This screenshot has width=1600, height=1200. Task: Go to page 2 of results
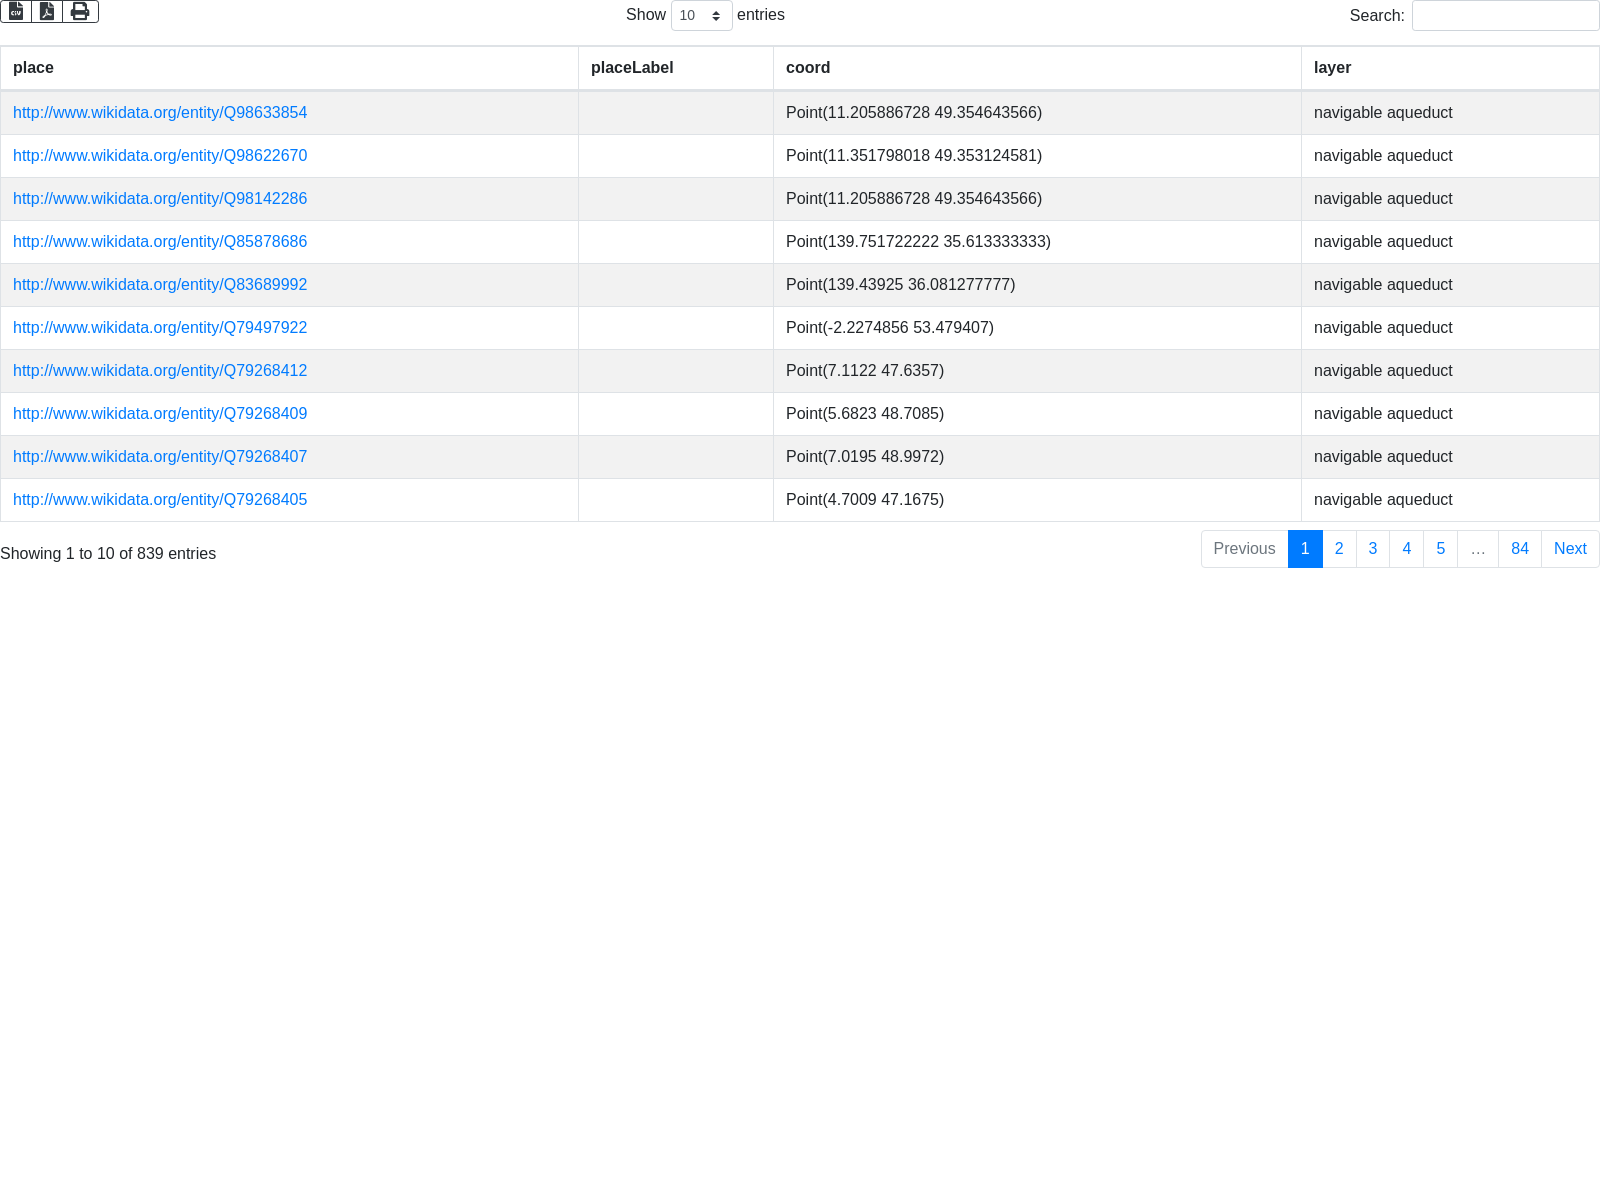(1339, 549)
